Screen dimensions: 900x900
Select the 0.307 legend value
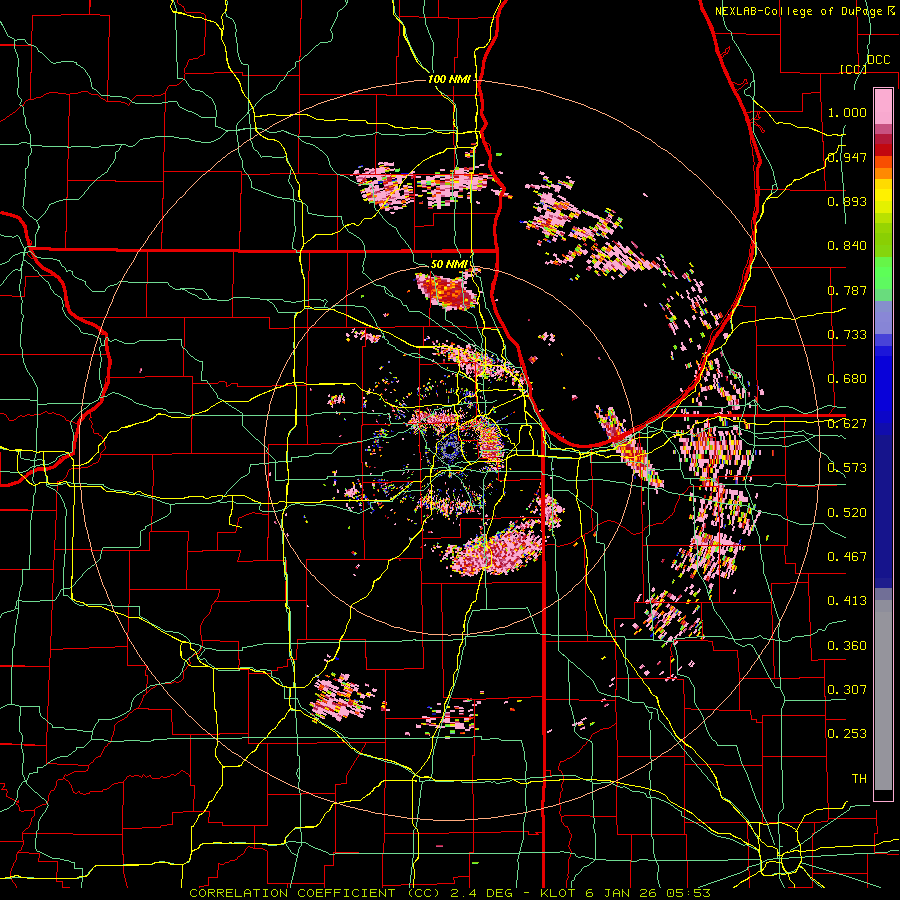tap(847, 690)
